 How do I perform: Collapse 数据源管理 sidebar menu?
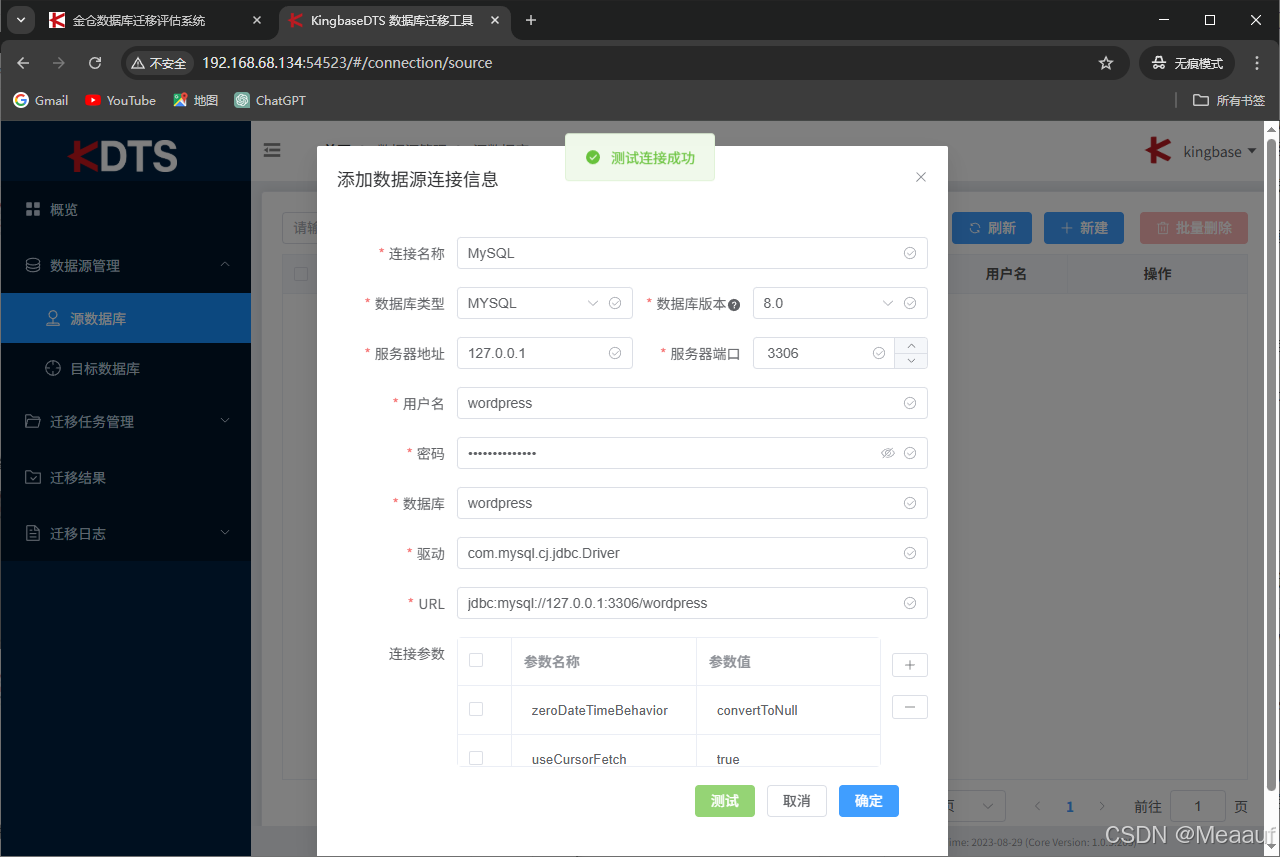pos(125,266)
